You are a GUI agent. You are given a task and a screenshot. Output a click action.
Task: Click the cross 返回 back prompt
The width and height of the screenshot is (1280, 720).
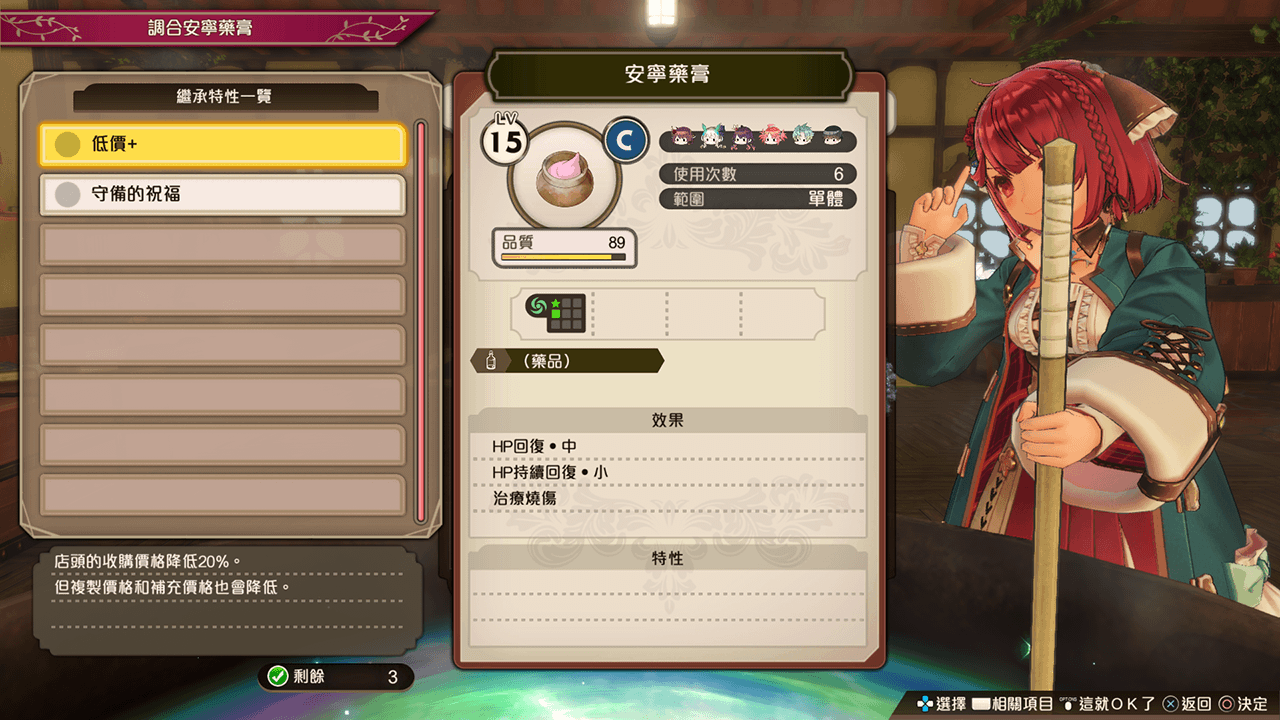1187,704
